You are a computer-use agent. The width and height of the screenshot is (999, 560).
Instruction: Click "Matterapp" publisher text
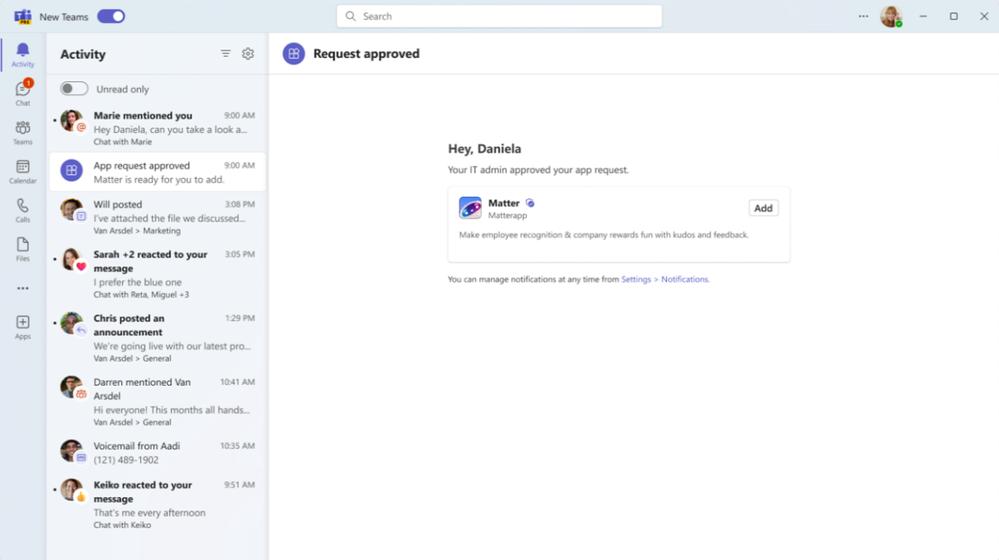[x=507, y=215]
